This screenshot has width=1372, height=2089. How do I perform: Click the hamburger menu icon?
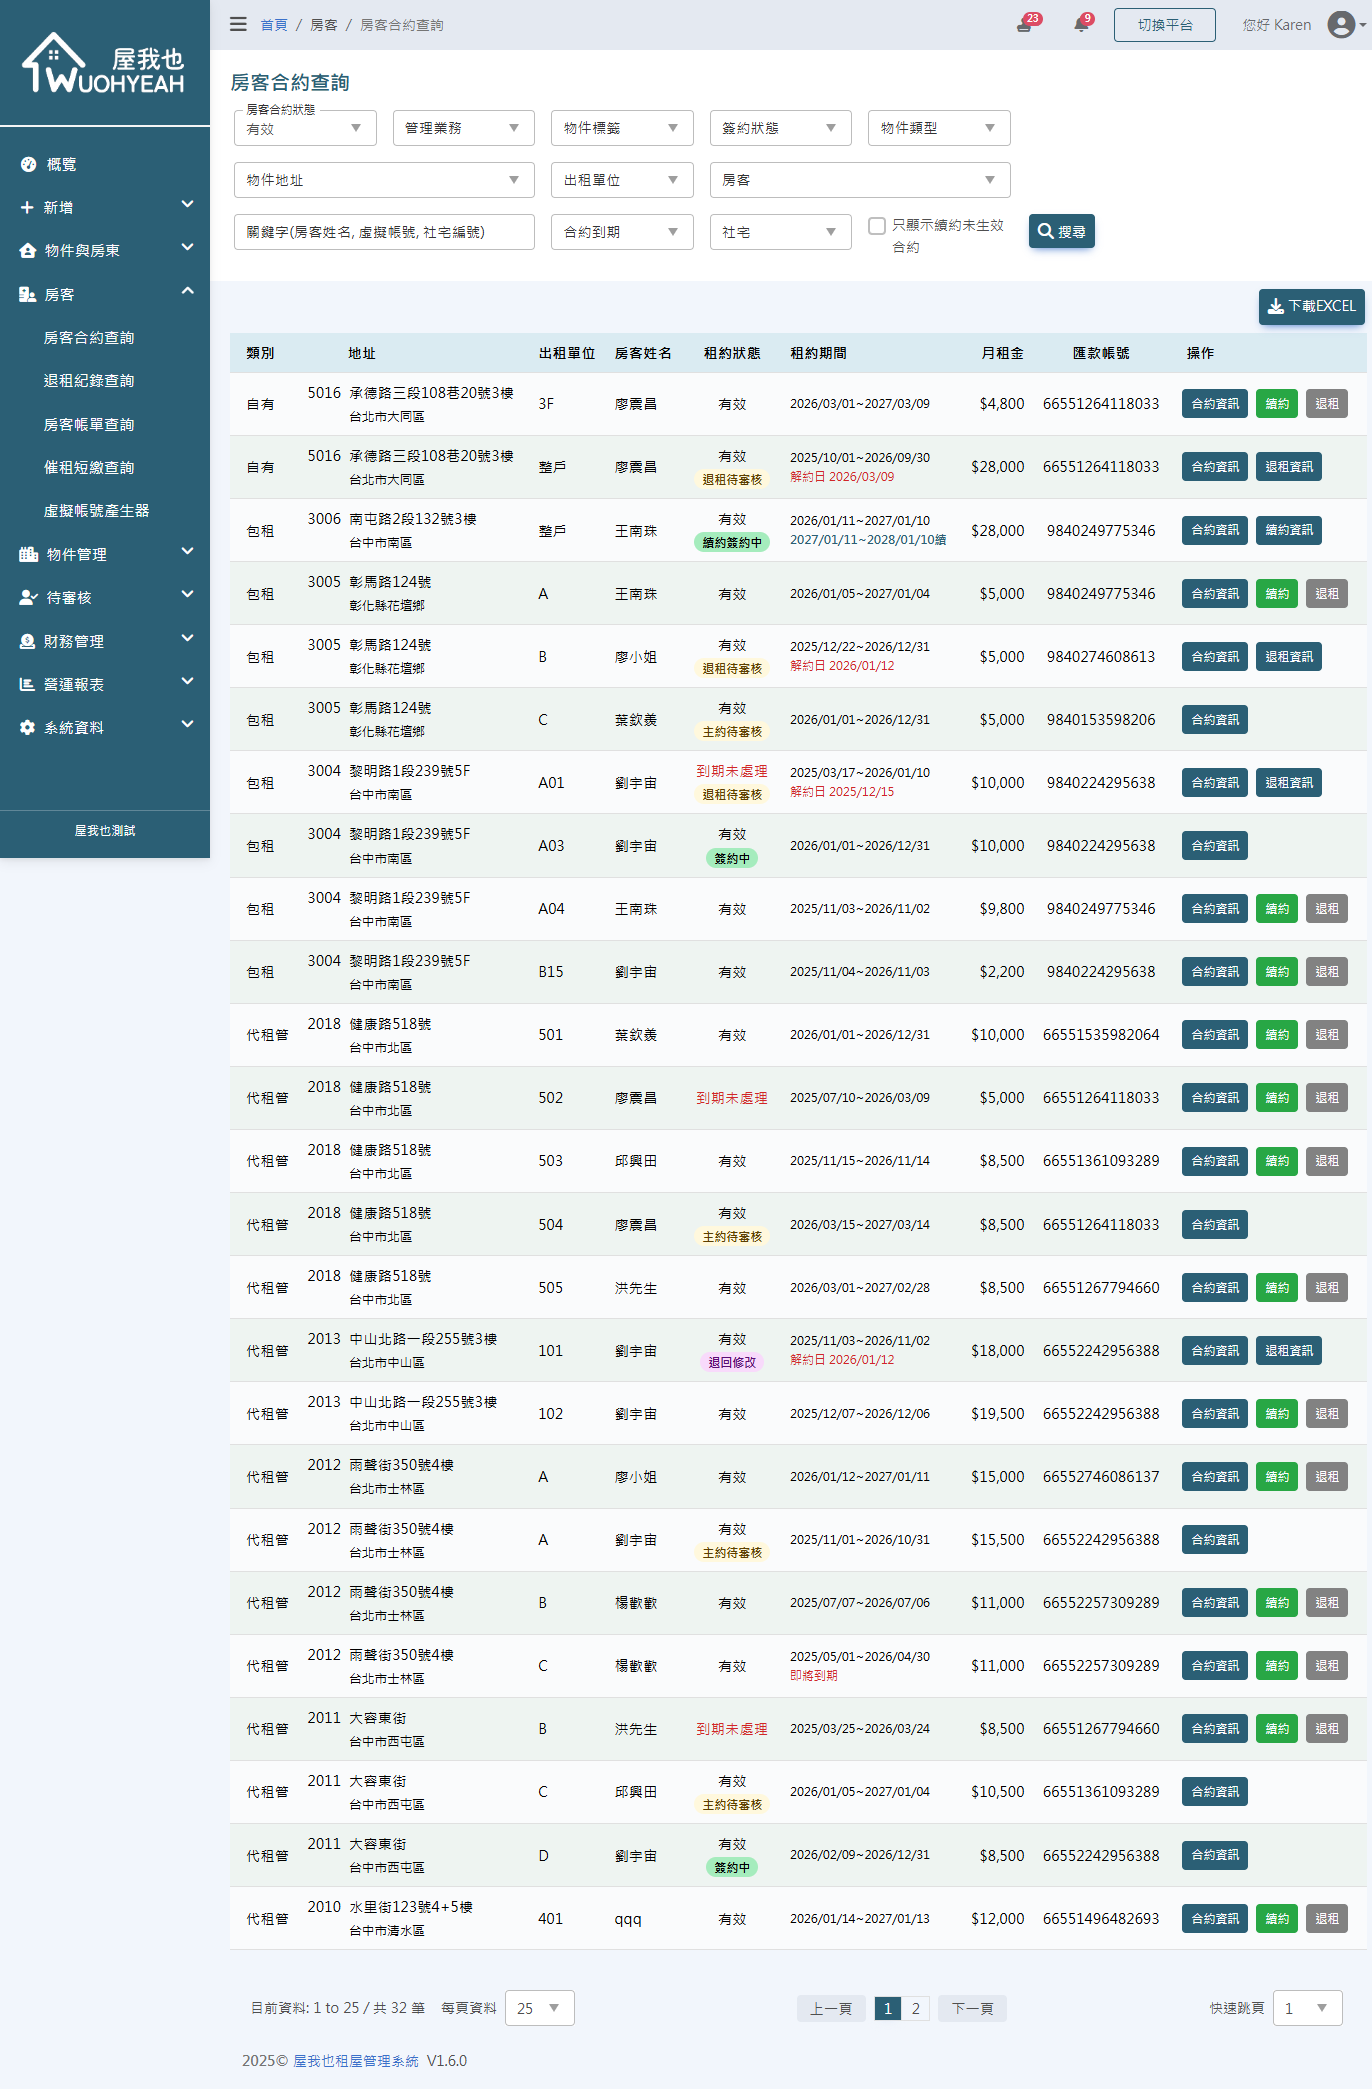(238, 24)
